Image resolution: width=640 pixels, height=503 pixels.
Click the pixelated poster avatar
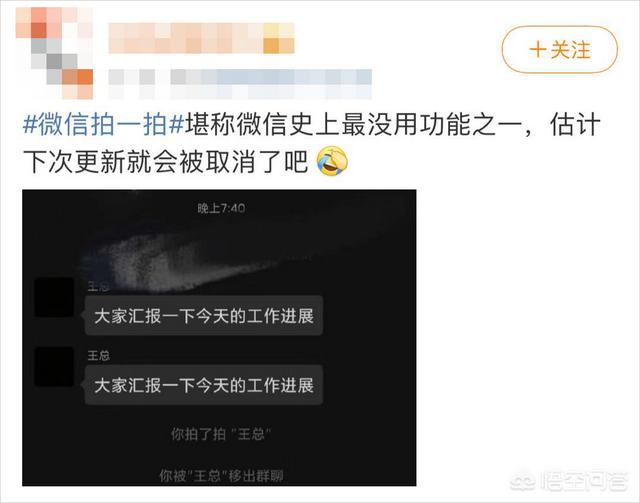point(54,53)
